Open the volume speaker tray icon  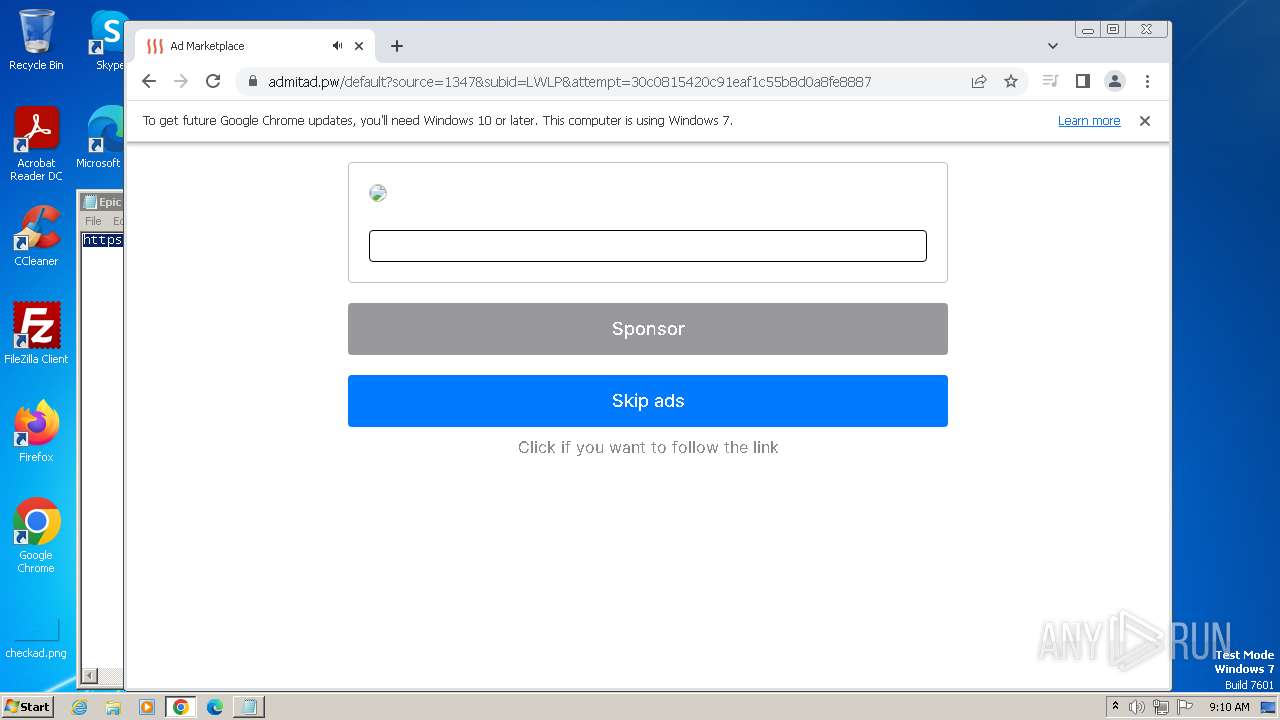1137,707
